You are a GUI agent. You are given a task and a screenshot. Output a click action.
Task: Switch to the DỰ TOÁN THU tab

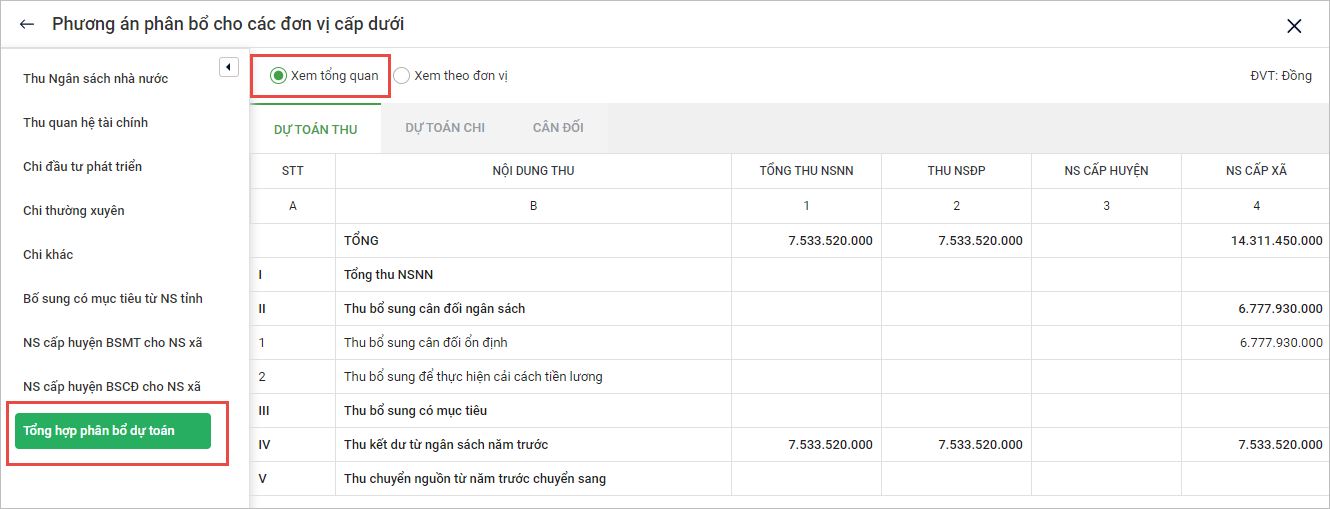pos(315,129)
